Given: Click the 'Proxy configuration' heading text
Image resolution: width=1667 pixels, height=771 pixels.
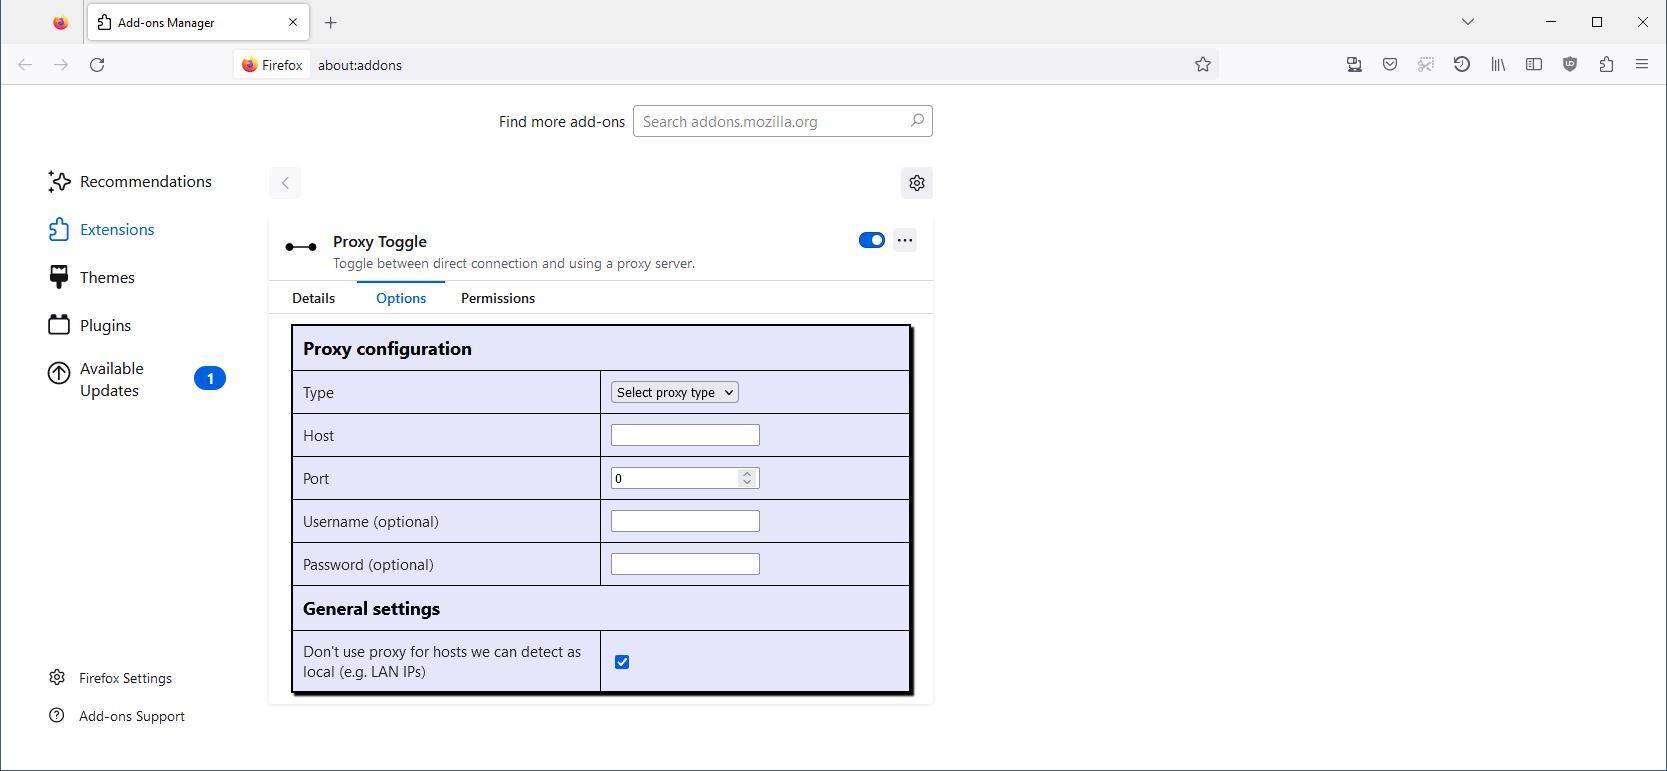Looking at the screenshot, I should [387, 349].
